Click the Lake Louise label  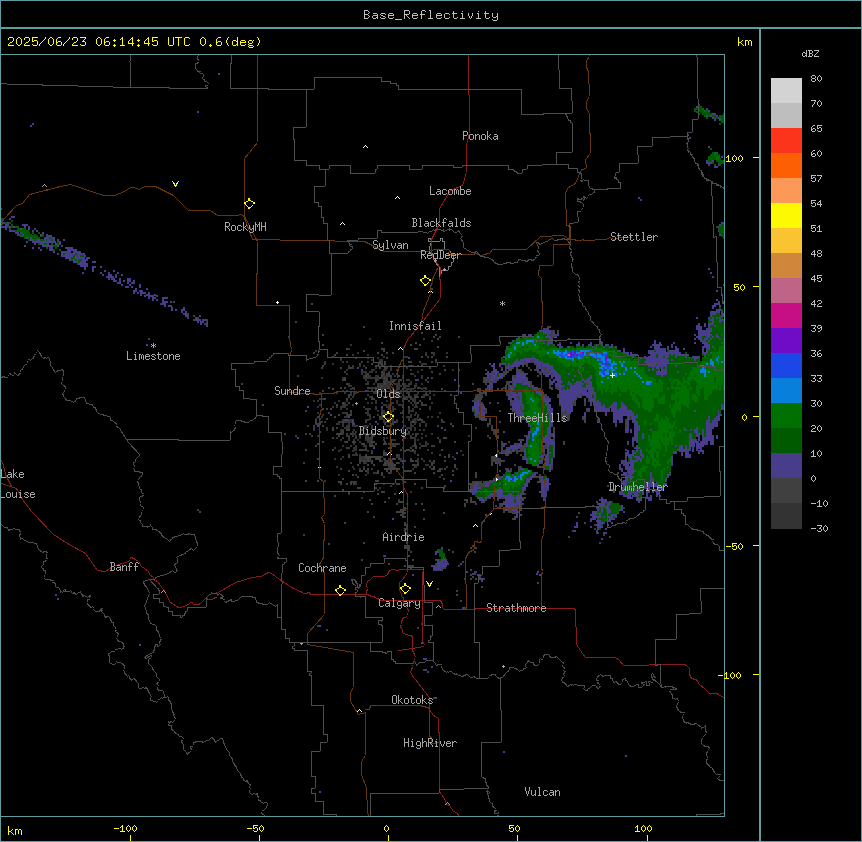pyautogui.click(x=18, y=484)
